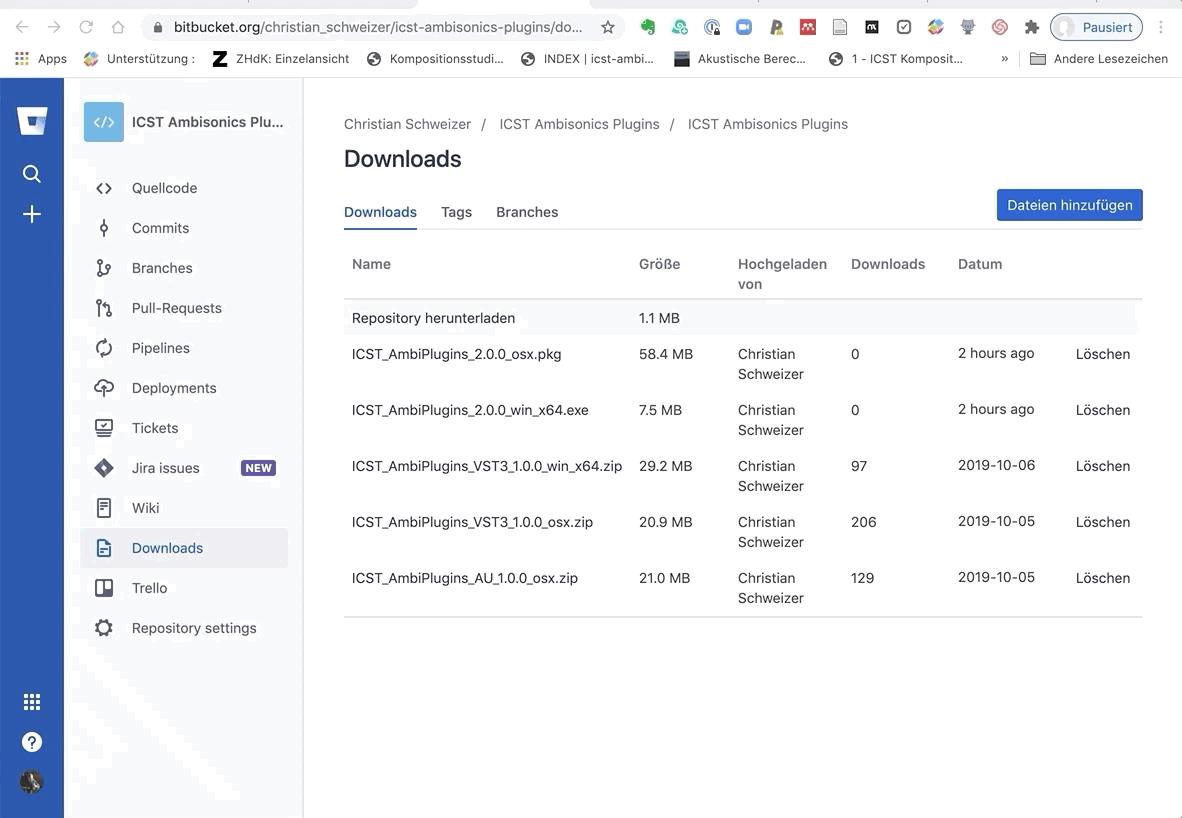Click the Dateien hinzufügen button
The height and width of the screenshot is (818, 1182).
1069,205
